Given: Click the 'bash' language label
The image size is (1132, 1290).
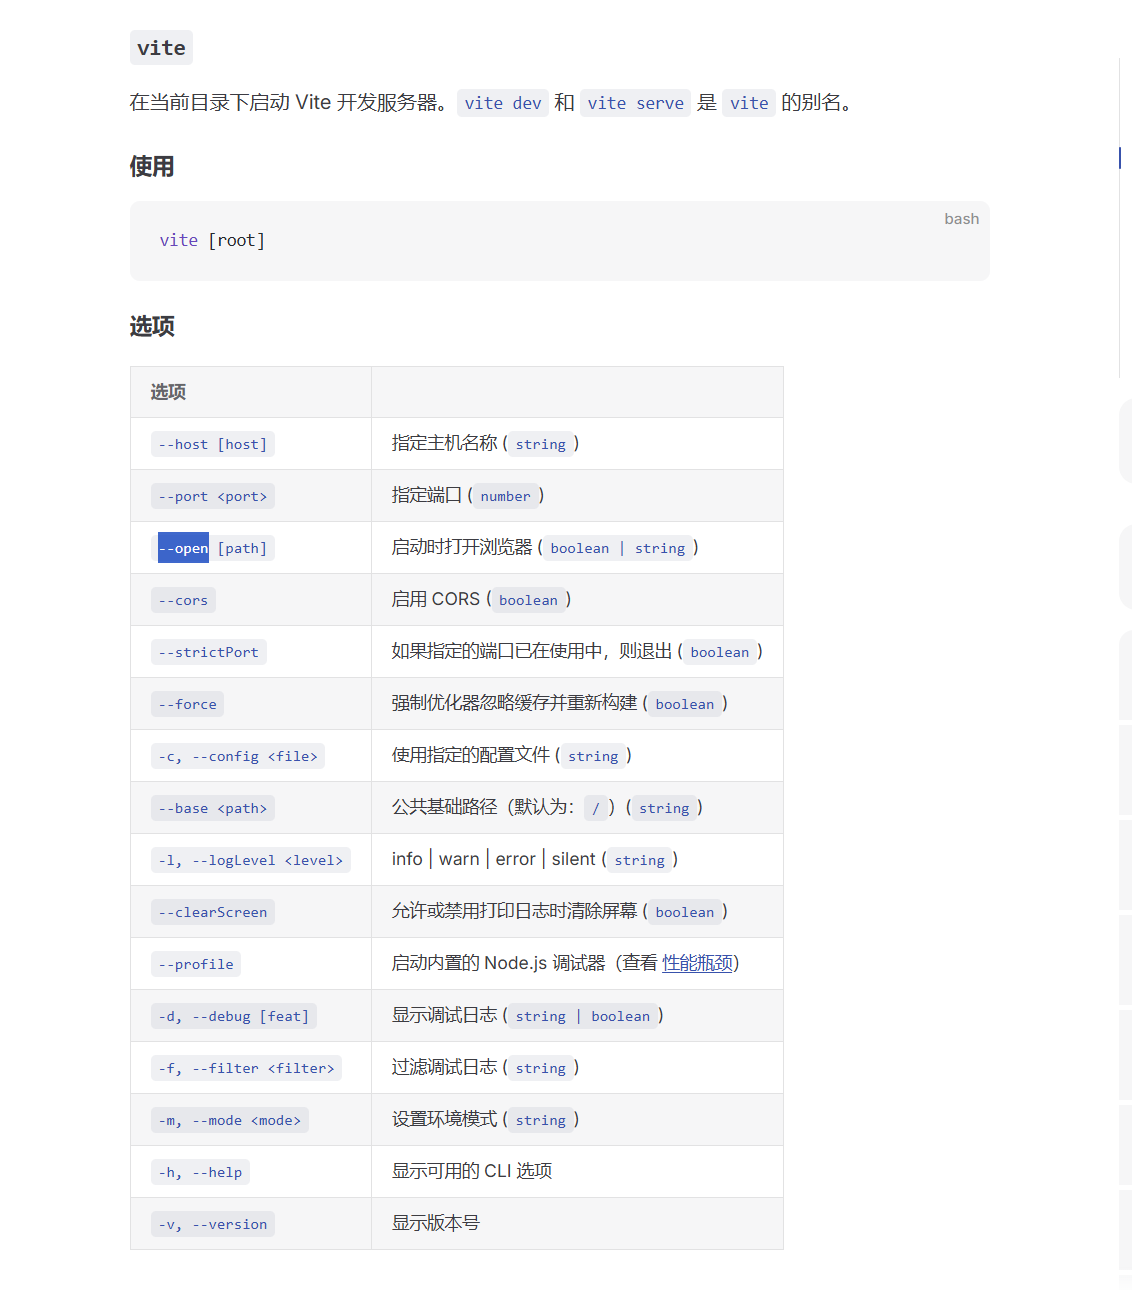Looking at the screenshot, I should [x=962, y=219].
